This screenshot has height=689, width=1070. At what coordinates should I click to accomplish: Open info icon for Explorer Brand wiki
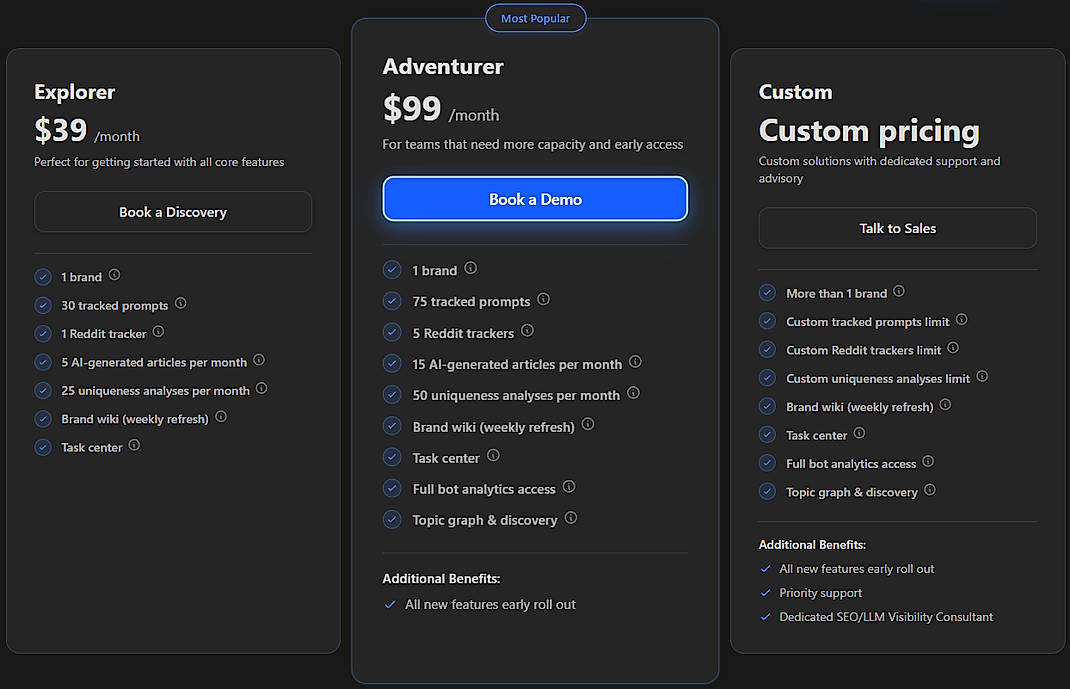pos(221,417)
